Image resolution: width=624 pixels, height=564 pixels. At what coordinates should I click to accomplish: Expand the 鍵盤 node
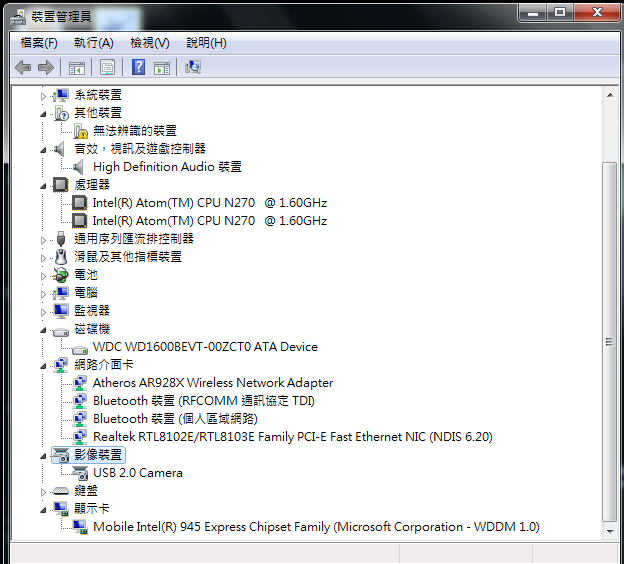click(x=43, y=492)
